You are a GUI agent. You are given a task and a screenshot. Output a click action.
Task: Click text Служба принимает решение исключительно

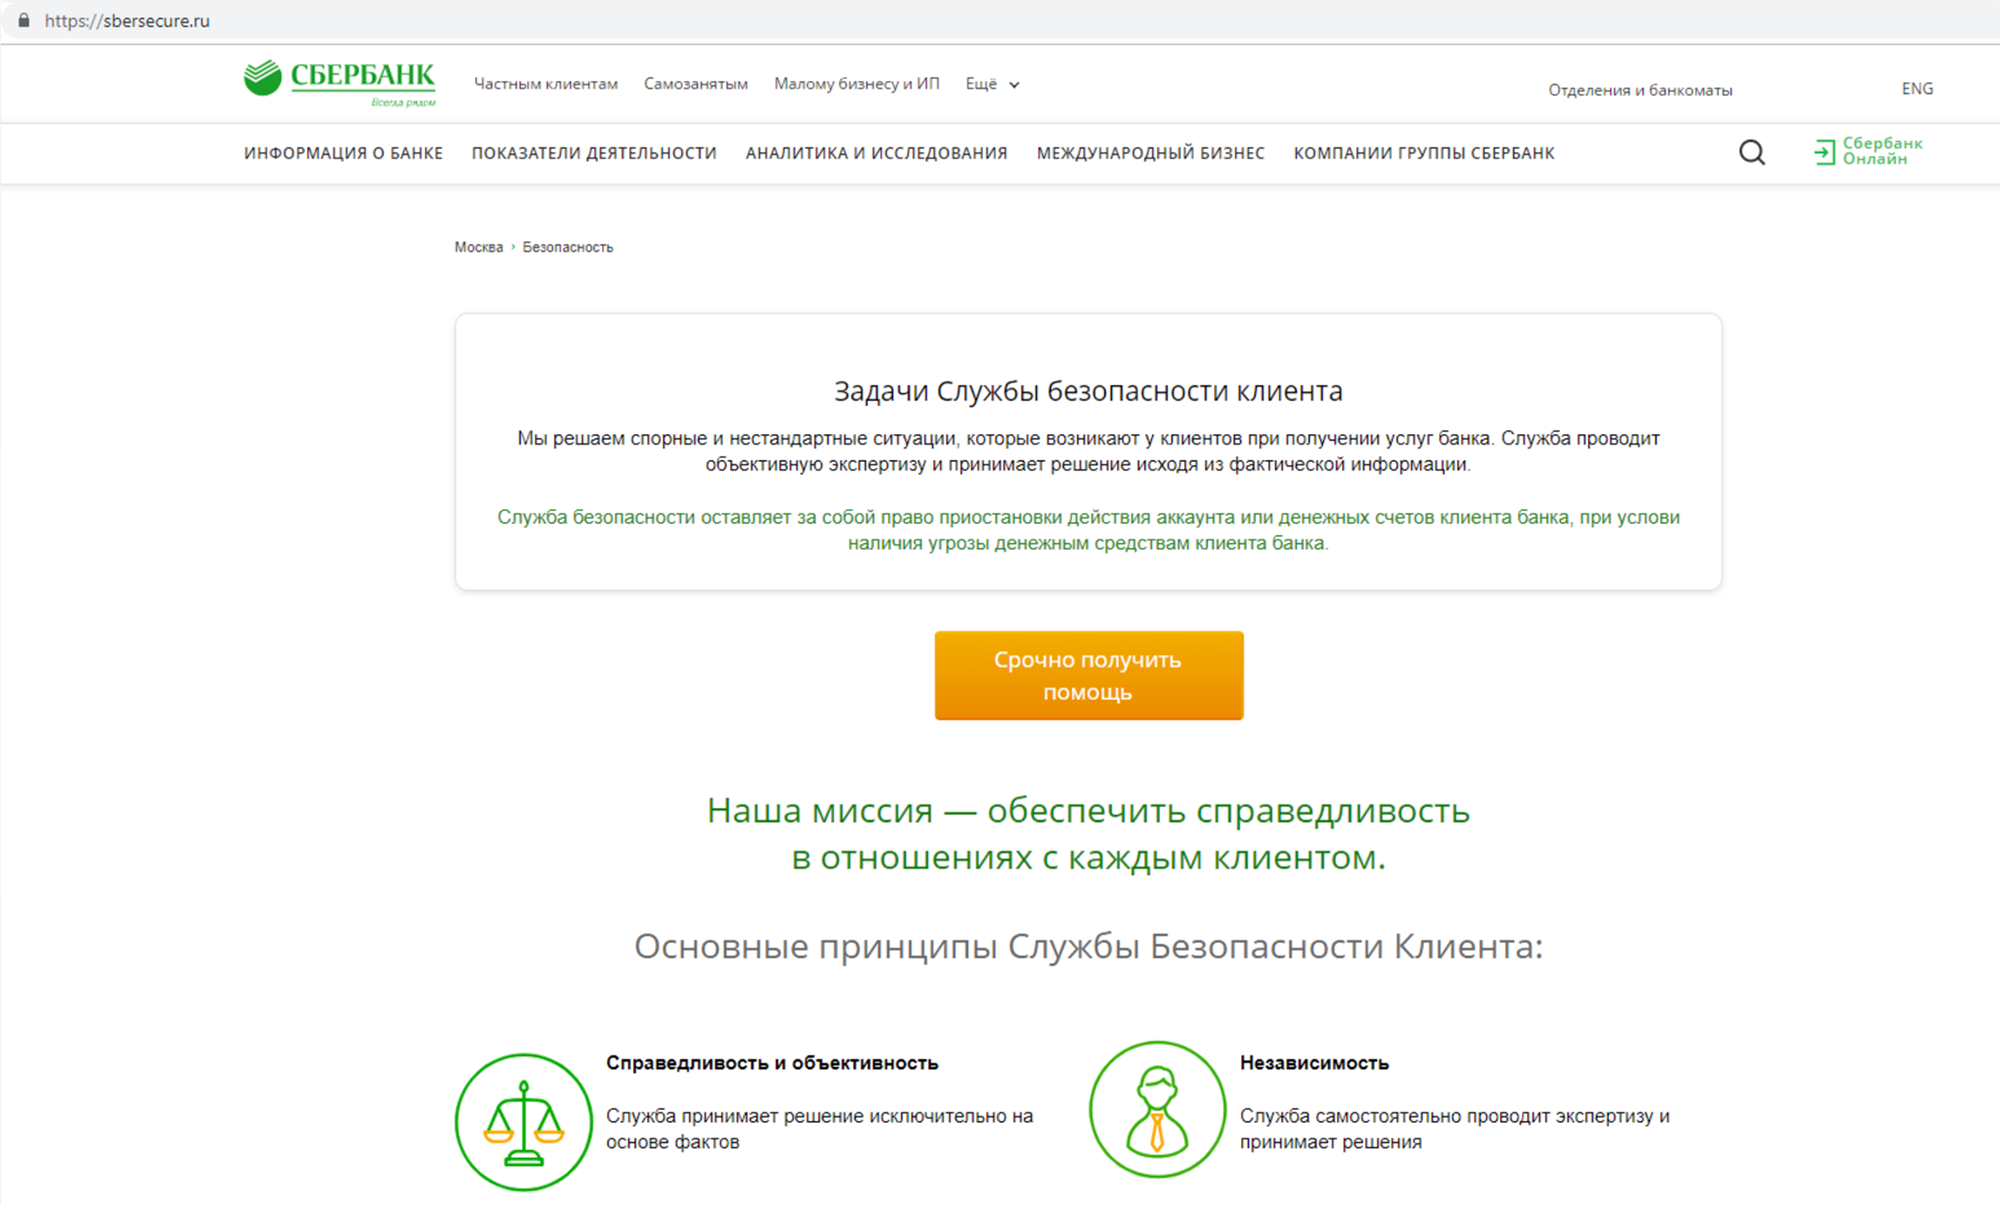[819, 1129]
